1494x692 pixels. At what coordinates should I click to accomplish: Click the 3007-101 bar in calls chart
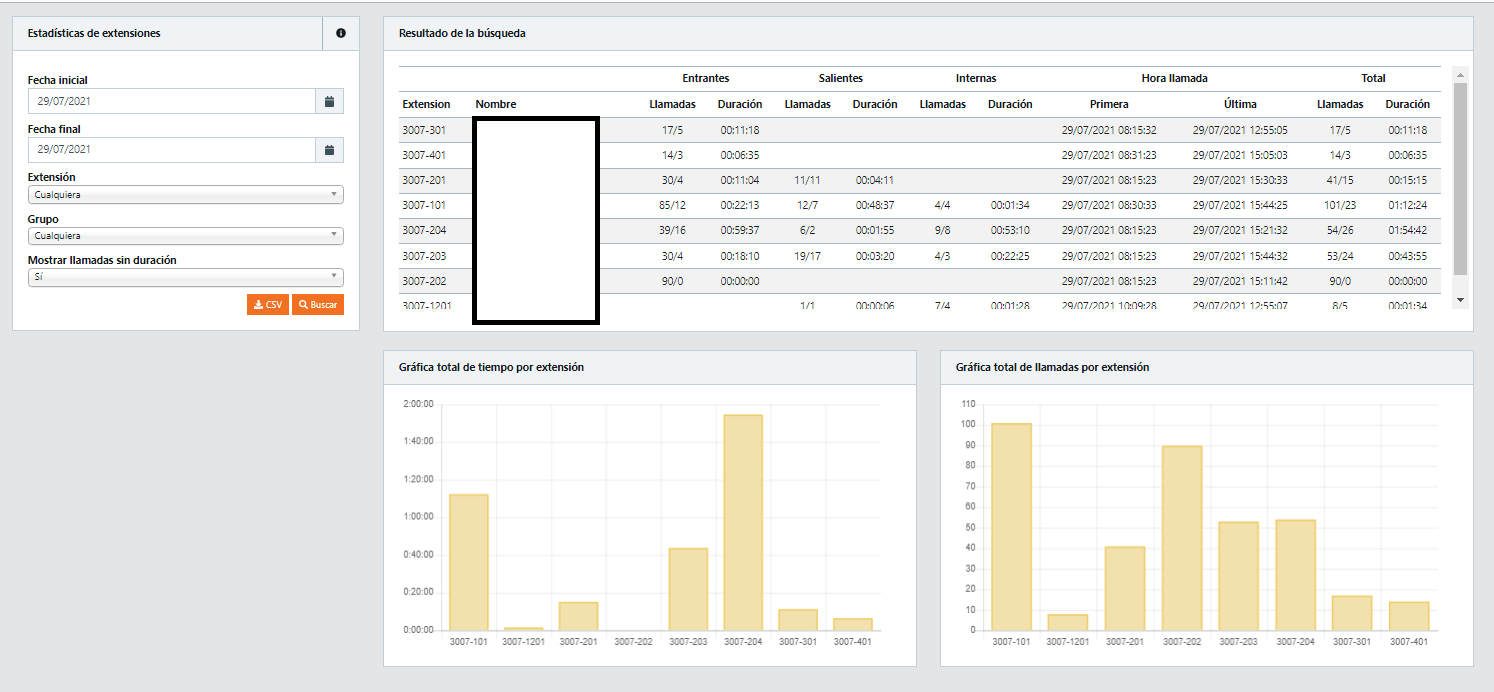tap(1011, 527)
